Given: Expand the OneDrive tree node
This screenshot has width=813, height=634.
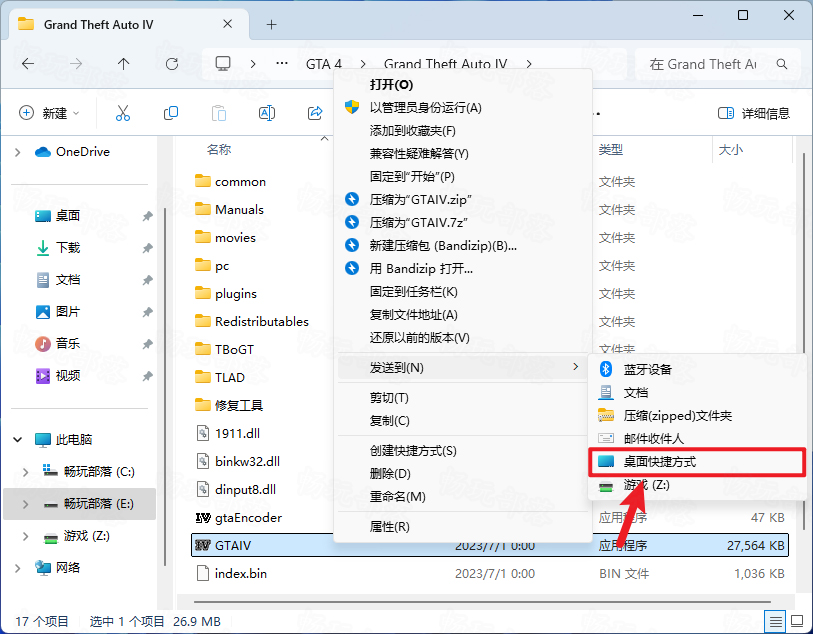Looking at the screenshot, I should (18, 152).
